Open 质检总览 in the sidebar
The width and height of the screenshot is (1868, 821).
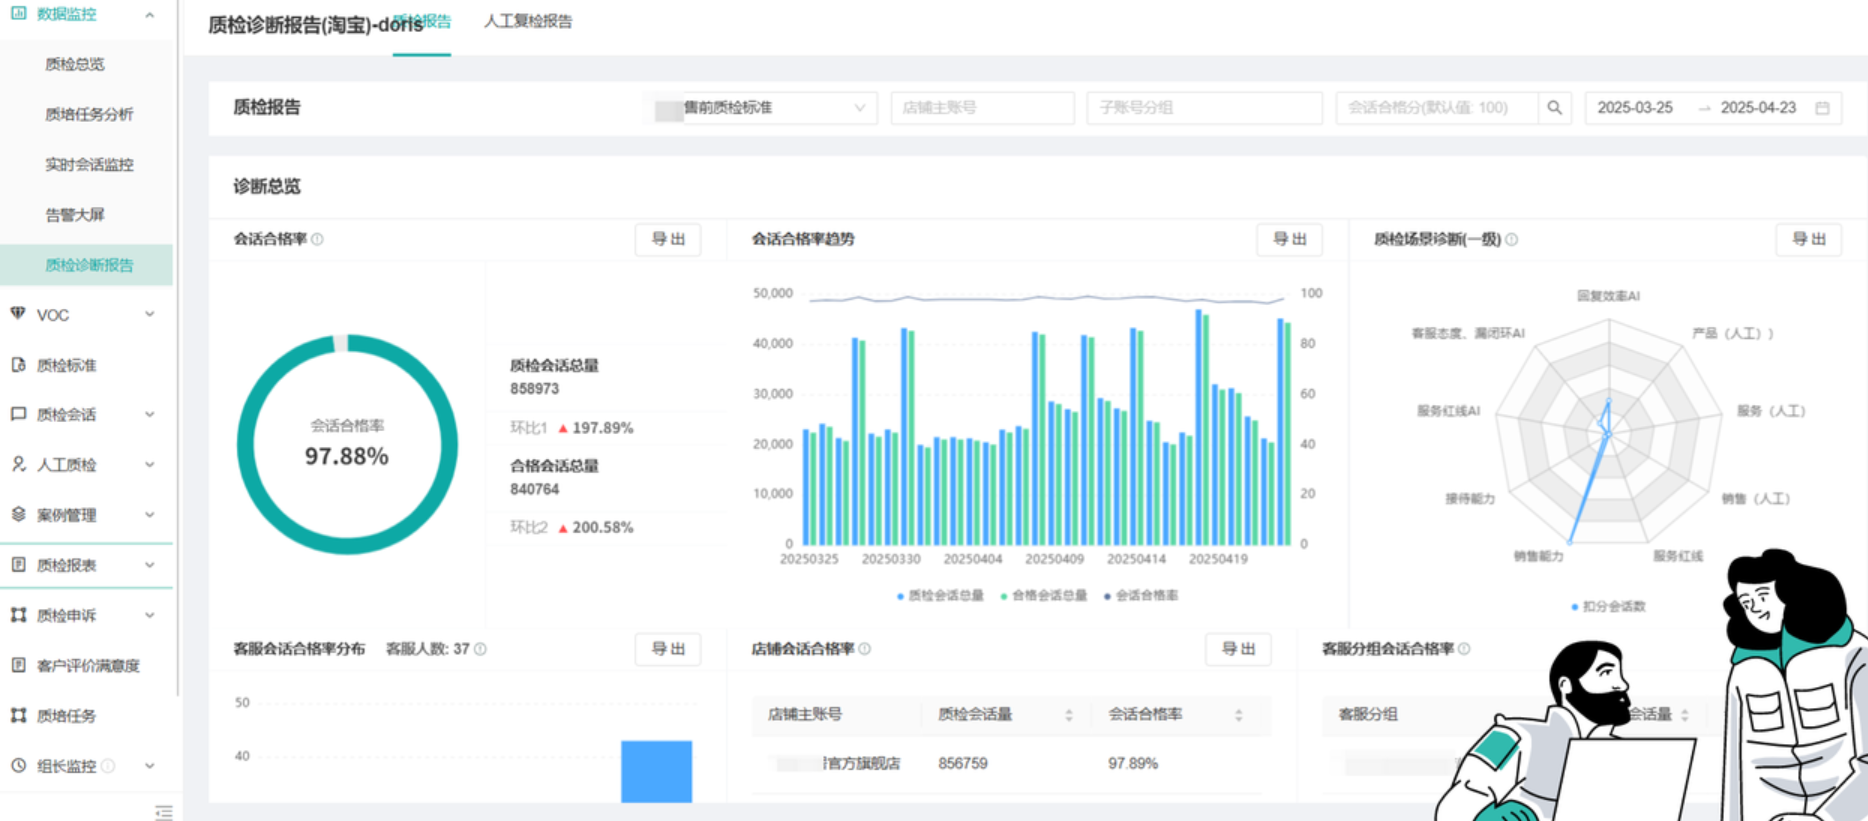click(x=75, y=64)
